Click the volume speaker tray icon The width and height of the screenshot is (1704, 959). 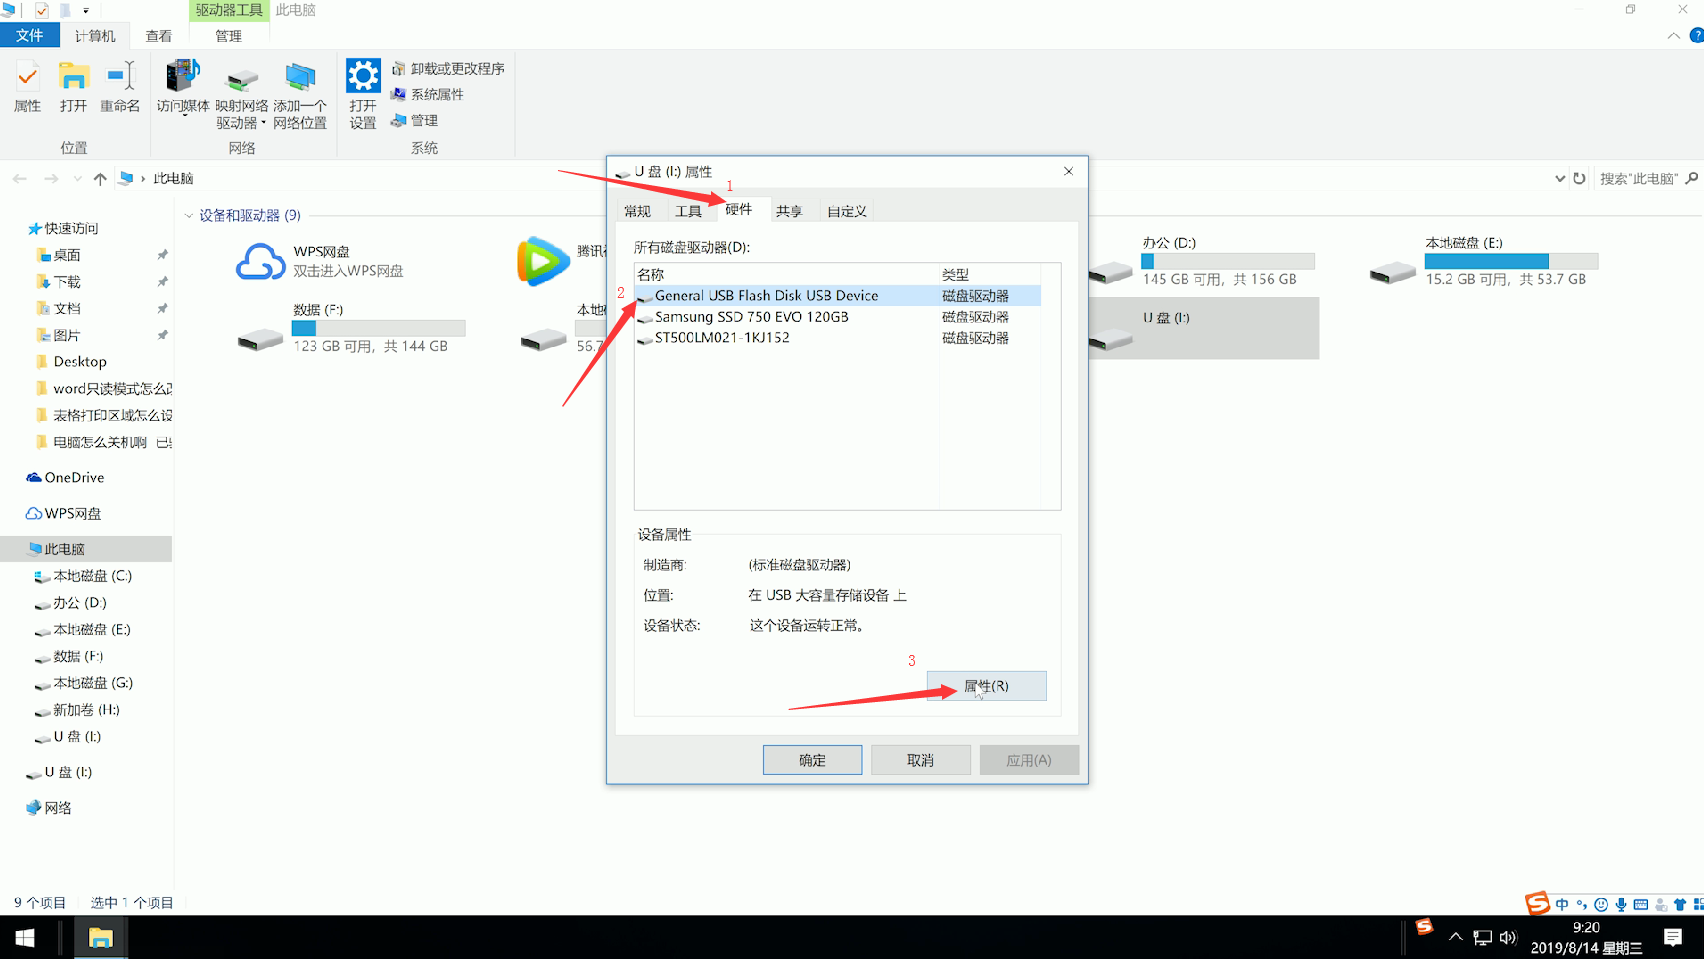click(x=1508, y=937)
